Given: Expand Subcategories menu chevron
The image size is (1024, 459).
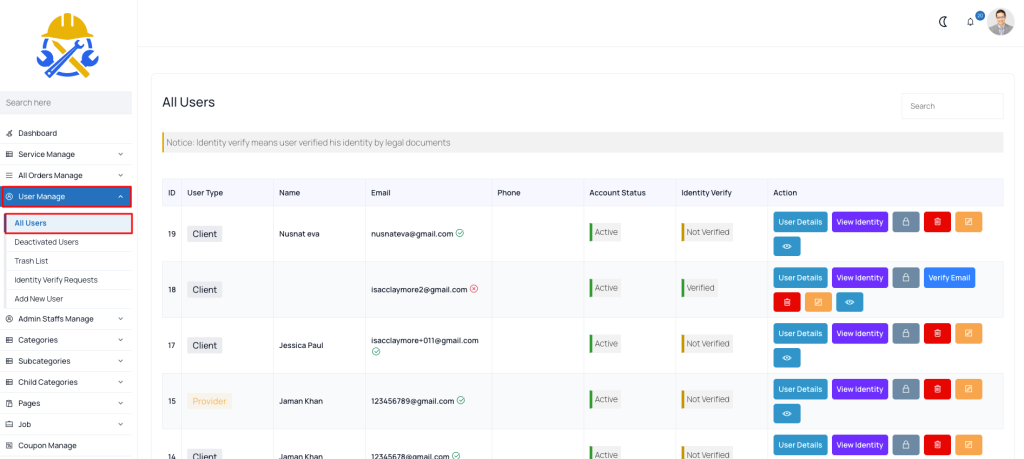Looking at the screenshot, I should click(121, 361).
